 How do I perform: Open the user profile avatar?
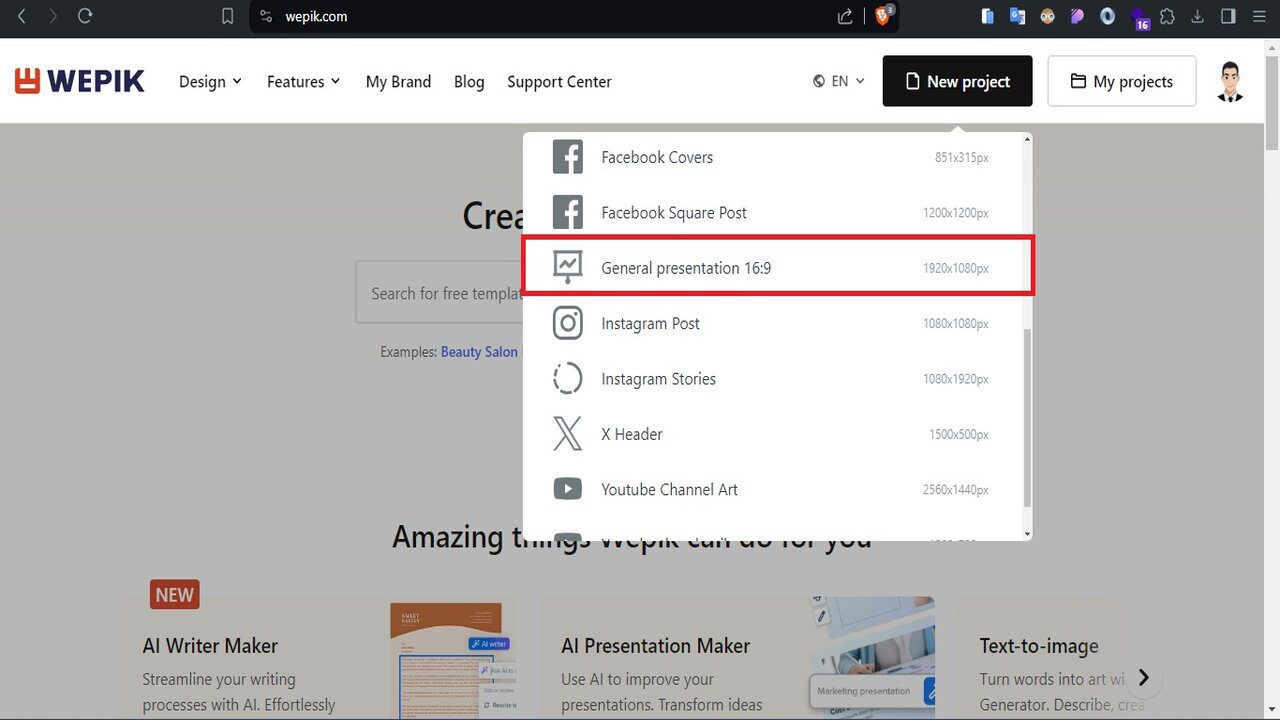tap(1231, 81)
